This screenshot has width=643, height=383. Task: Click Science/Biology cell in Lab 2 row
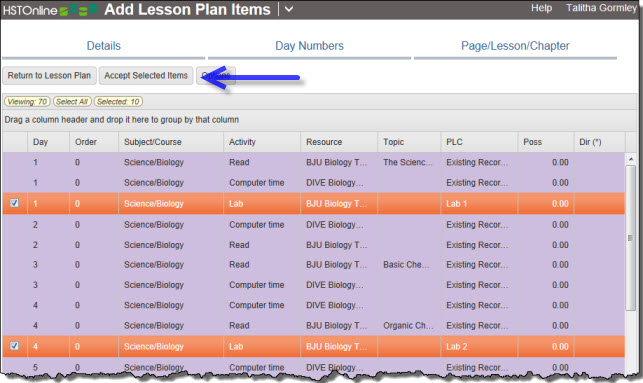point(171,347)
